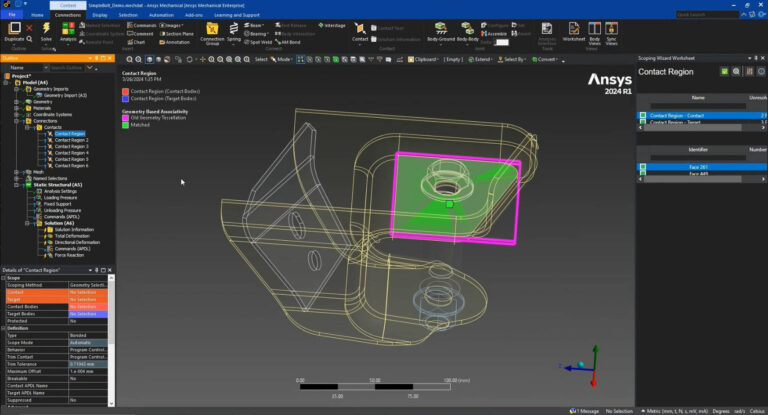Click the Body Views icon
768x415 pixels.
coord(594,28)
